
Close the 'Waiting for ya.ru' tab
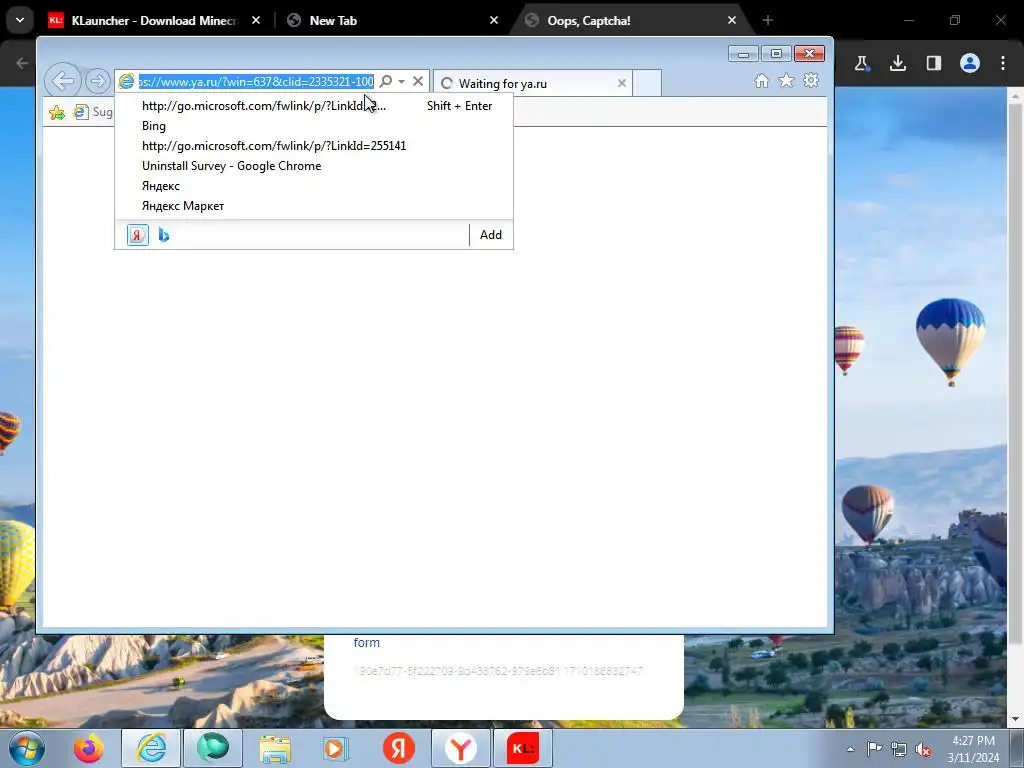pos(622,83)
